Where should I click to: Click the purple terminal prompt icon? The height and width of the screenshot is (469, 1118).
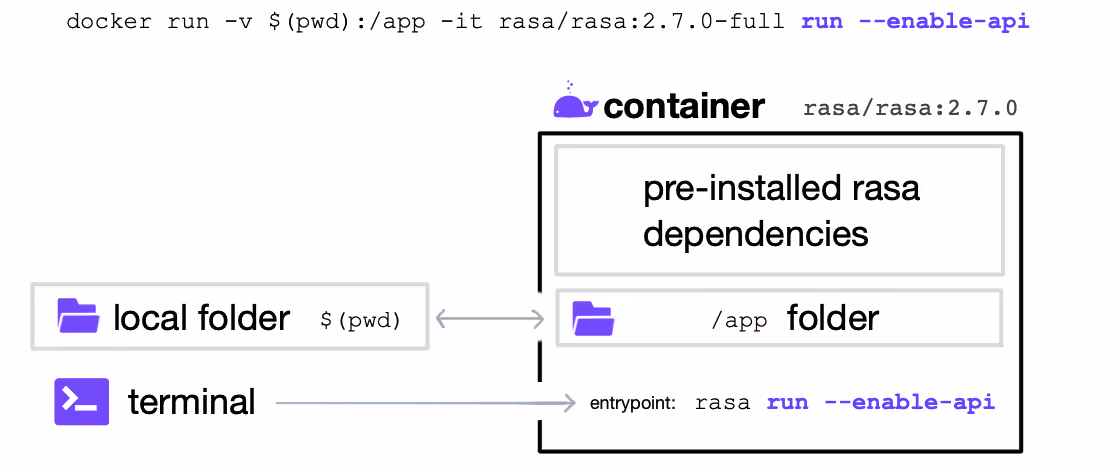click(81, 401)
